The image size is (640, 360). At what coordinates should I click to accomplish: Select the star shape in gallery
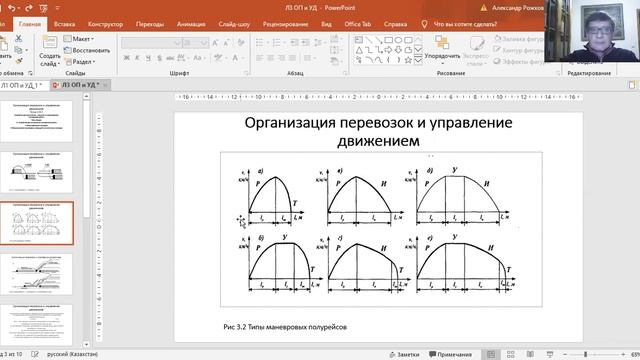(x=408, y=60)
